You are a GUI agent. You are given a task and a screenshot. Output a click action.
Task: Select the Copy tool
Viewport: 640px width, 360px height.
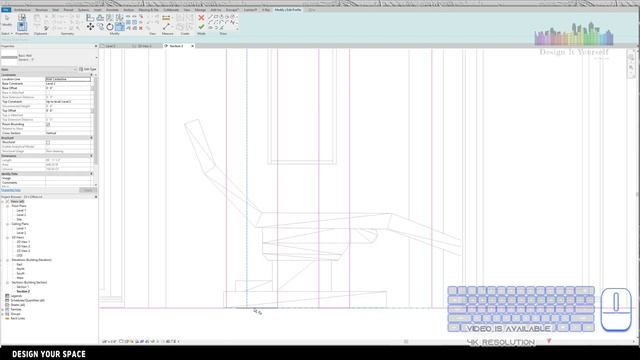tap(101, 27)
